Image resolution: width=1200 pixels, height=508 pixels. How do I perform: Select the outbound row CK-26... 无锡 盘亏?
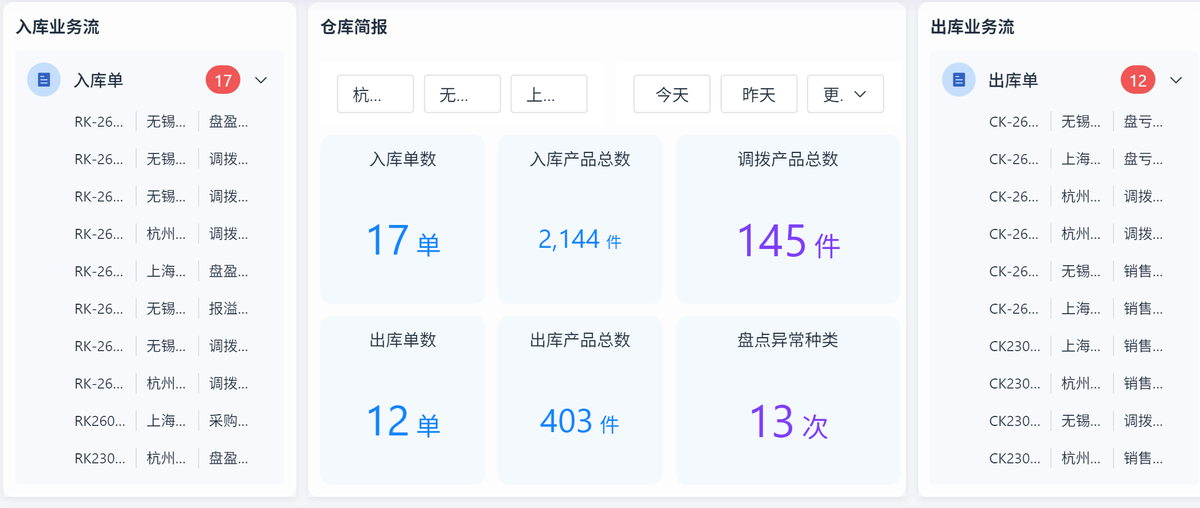[x=1079, y=122]
